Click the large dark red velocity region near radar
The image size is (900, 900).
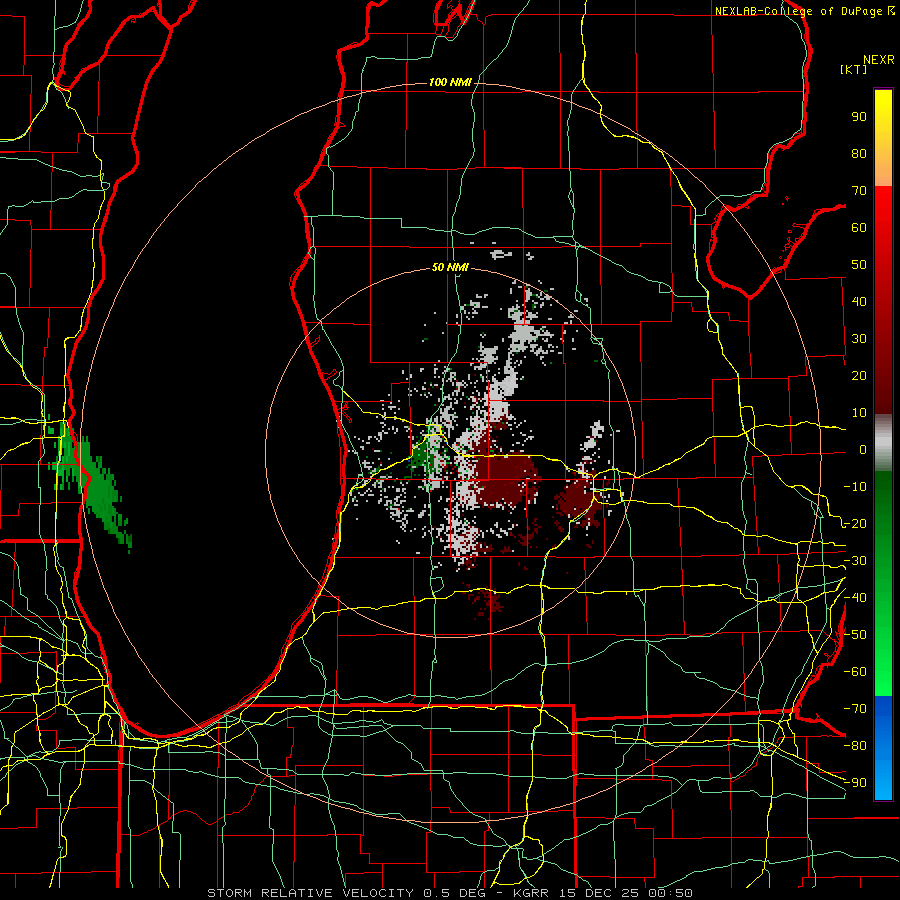click(508, 479)
